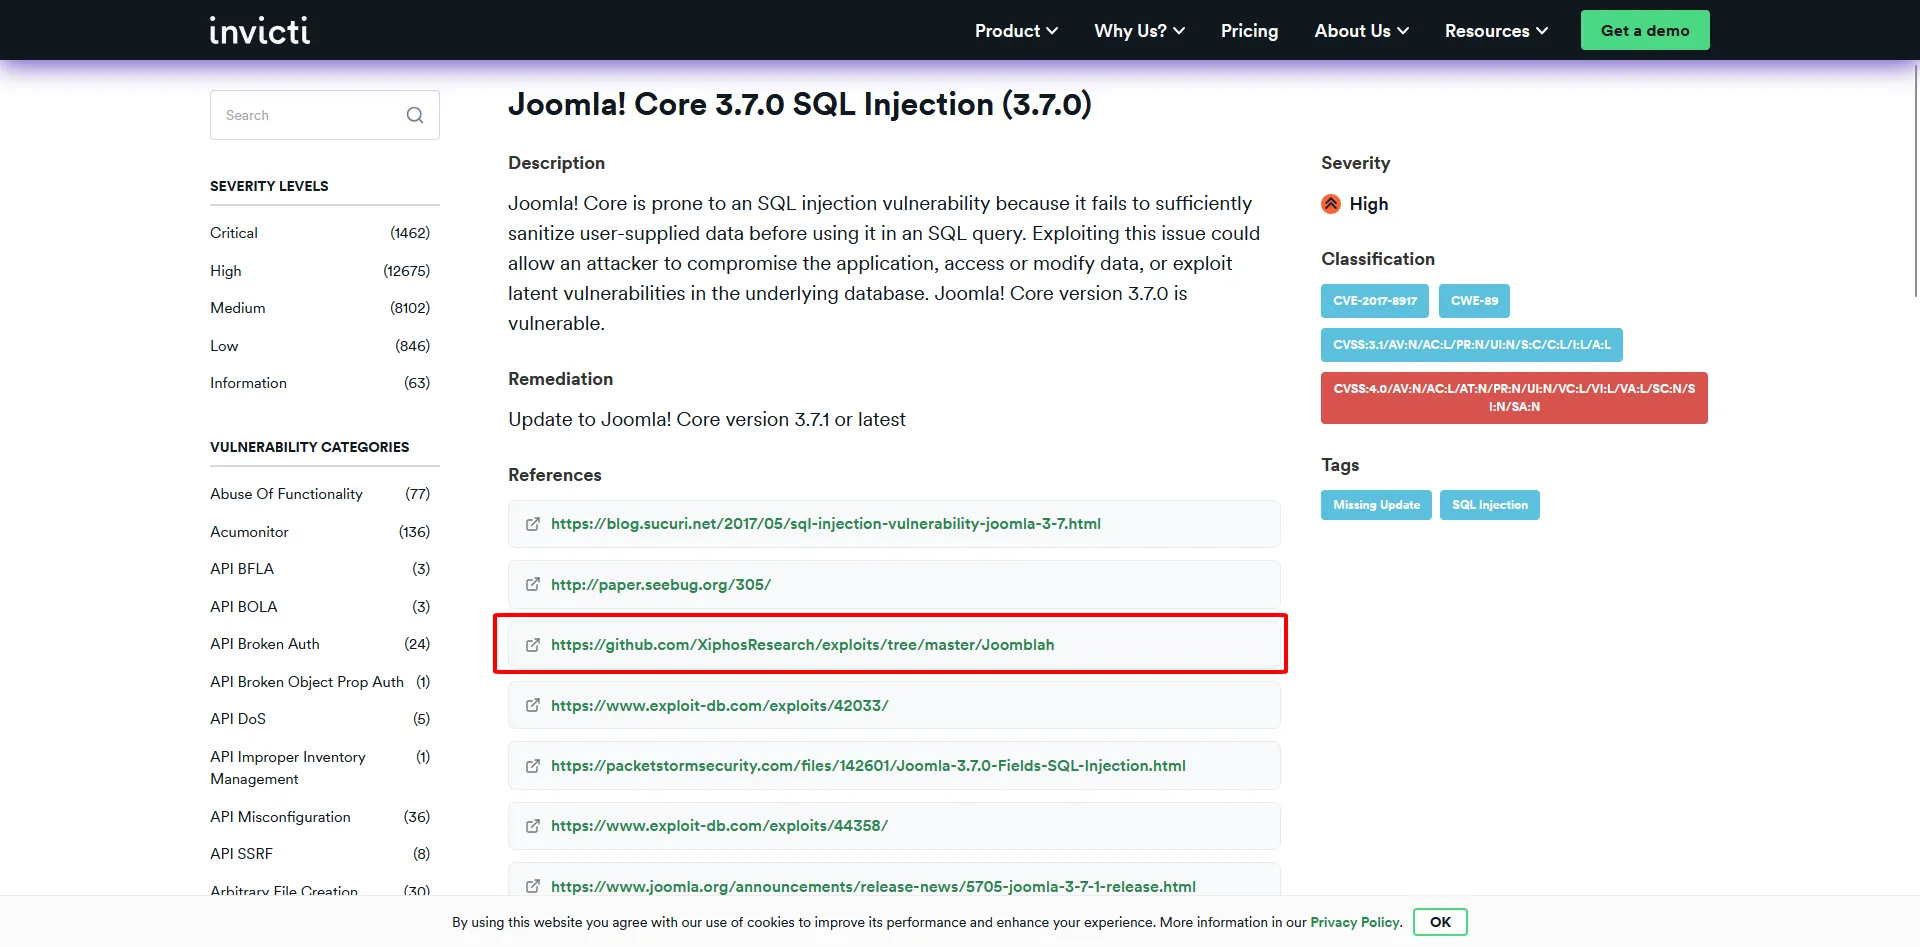Click external link icon beside sucuri blog reference
1920x947 pixels.
(x=533, y=524)
